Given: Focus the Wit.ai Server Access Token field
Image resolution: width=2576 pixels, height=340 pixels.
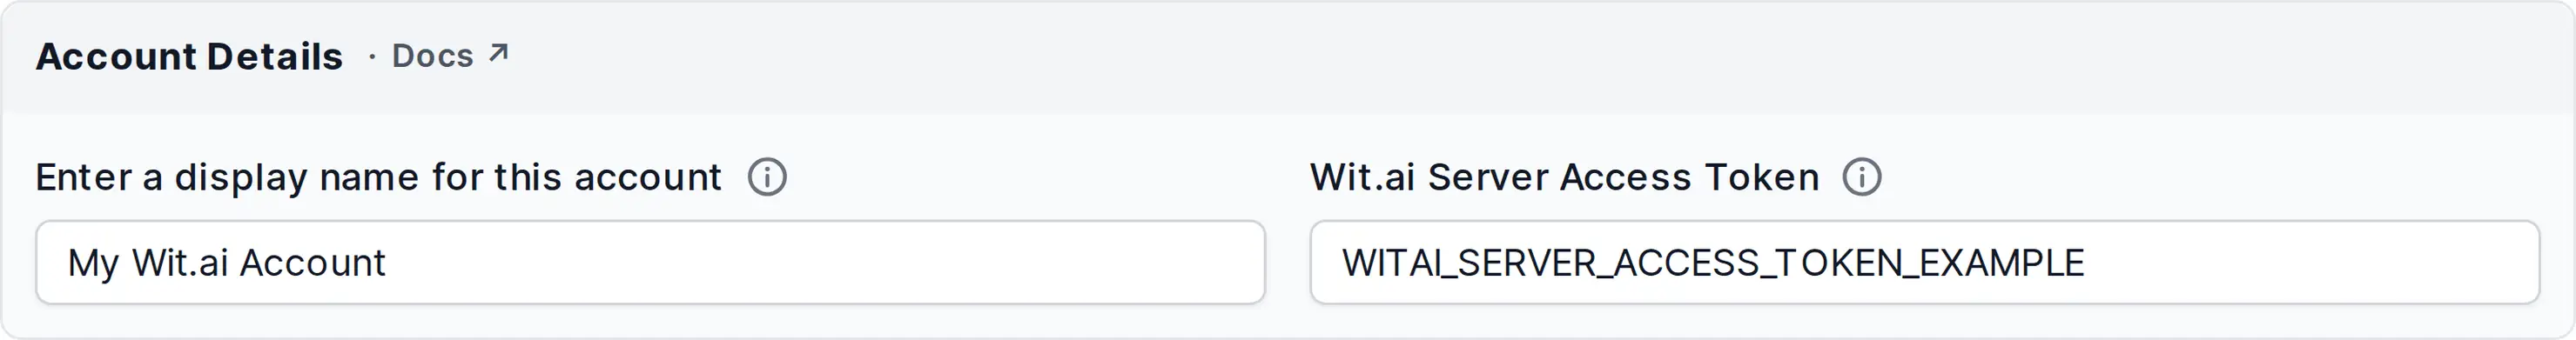Looking at the screenshot, I should point(1925,262).
